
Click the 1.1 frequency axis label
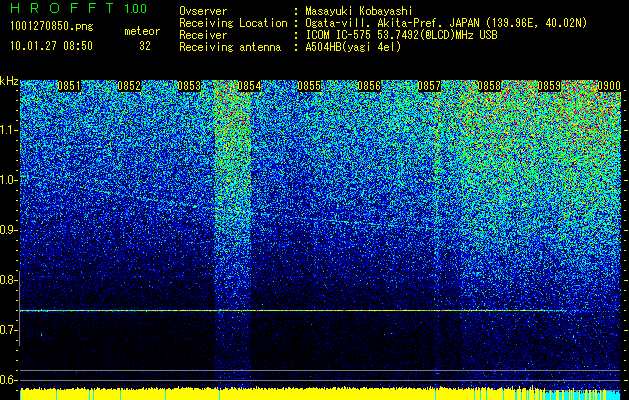[8, 130]
